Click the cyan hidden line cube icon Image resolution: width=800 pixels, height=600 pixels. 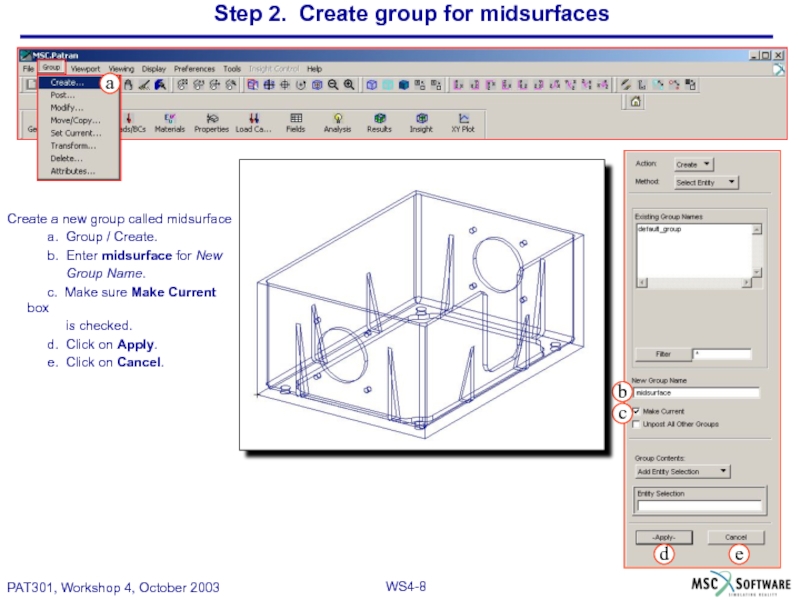click(388, 85)
